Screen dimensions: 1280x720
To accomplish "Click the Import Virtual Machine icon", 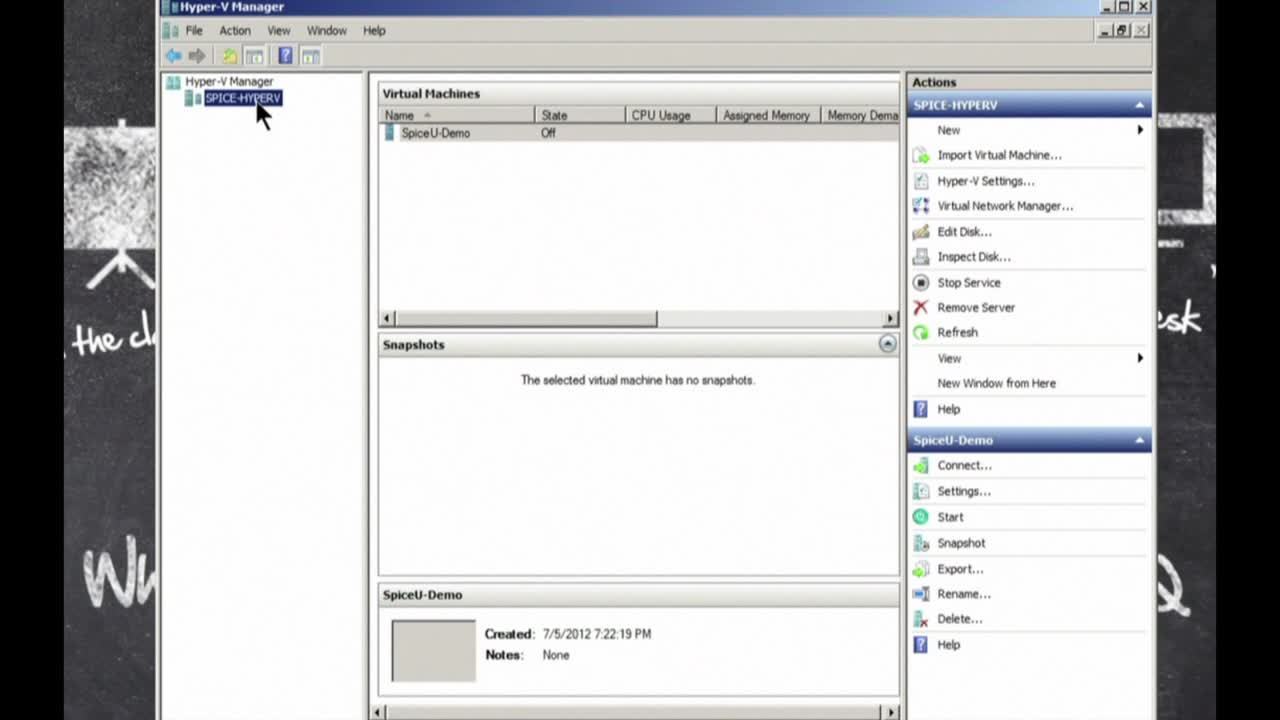I will [921, 155].
